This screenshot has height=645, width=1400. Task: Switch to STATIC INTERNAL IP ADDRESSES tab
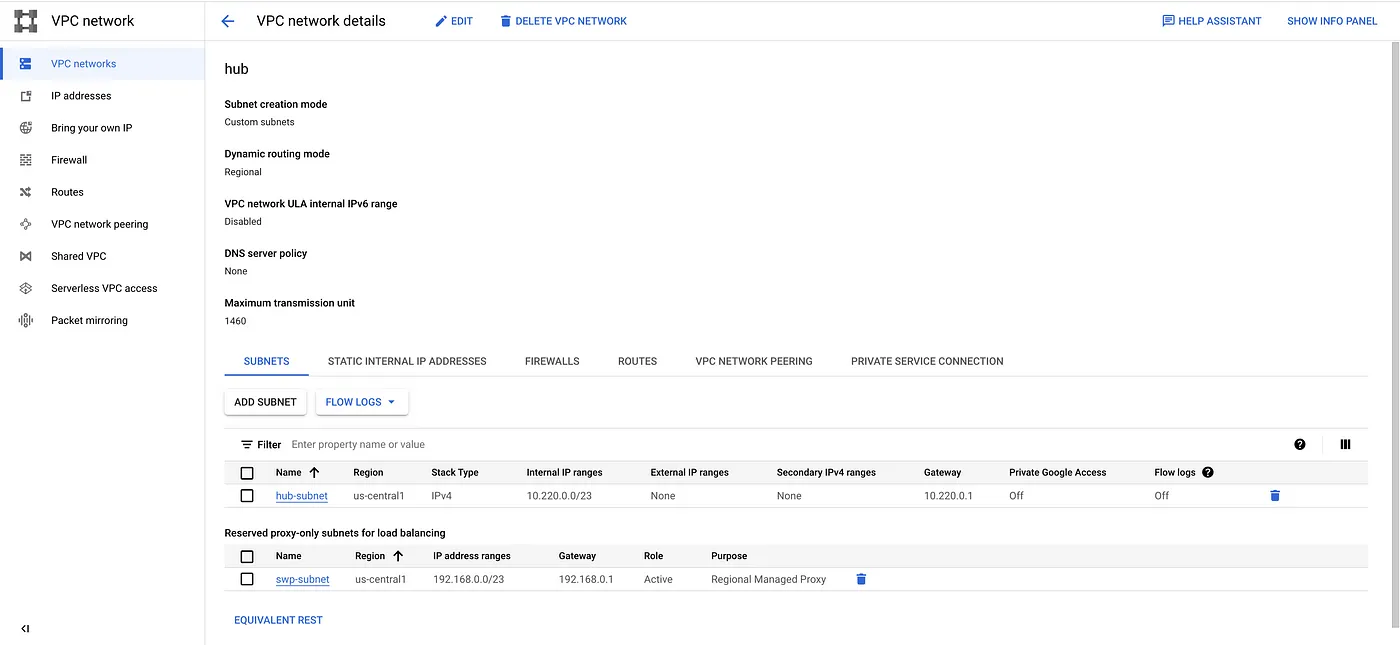[407, 361]
